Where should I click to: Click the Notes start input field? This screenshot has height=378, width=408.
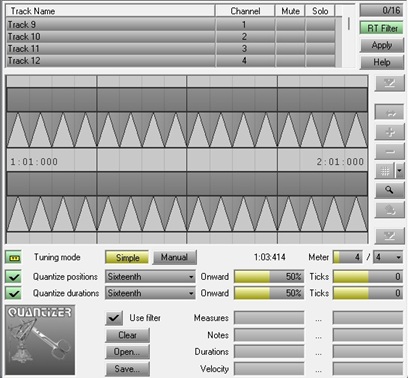click(269, 335)
